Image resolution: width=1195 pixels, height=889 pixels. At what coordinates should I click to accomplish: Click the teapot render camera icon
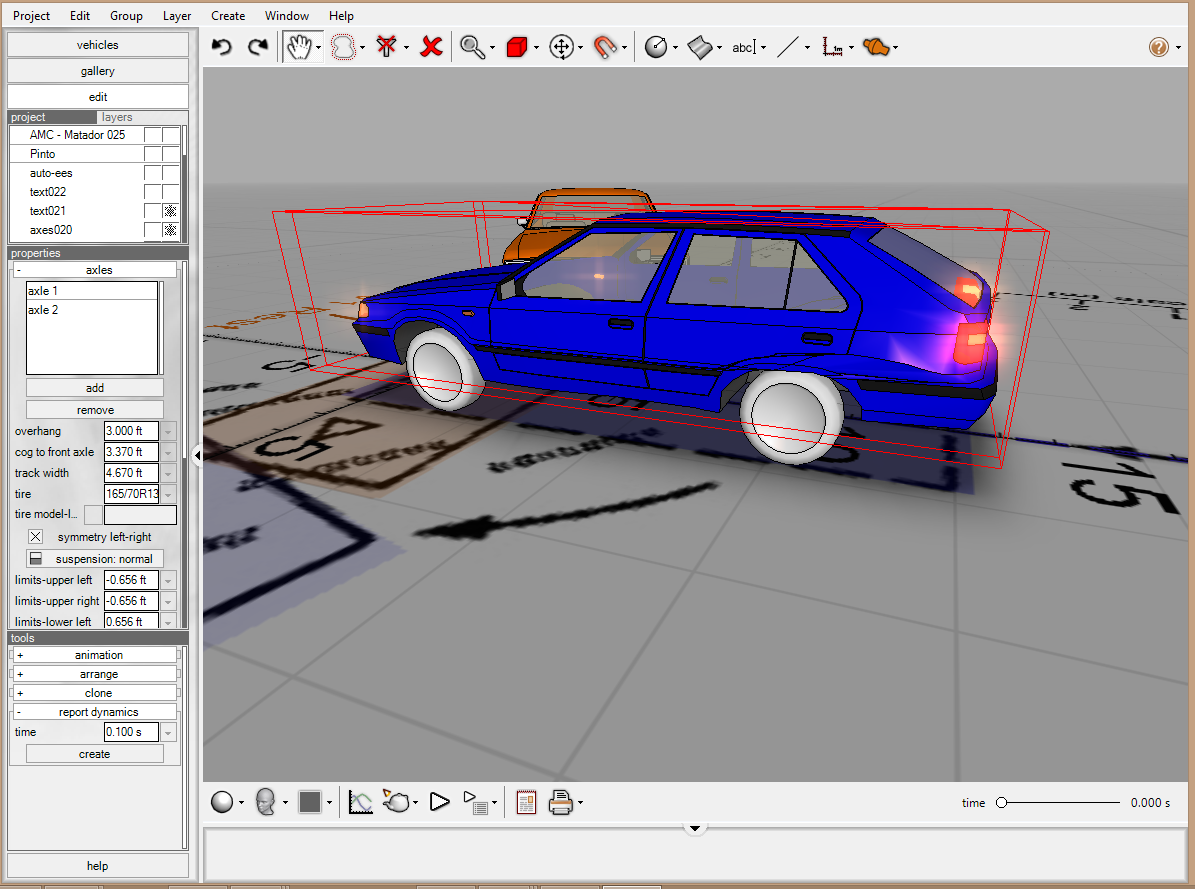[x=396, y=801]
